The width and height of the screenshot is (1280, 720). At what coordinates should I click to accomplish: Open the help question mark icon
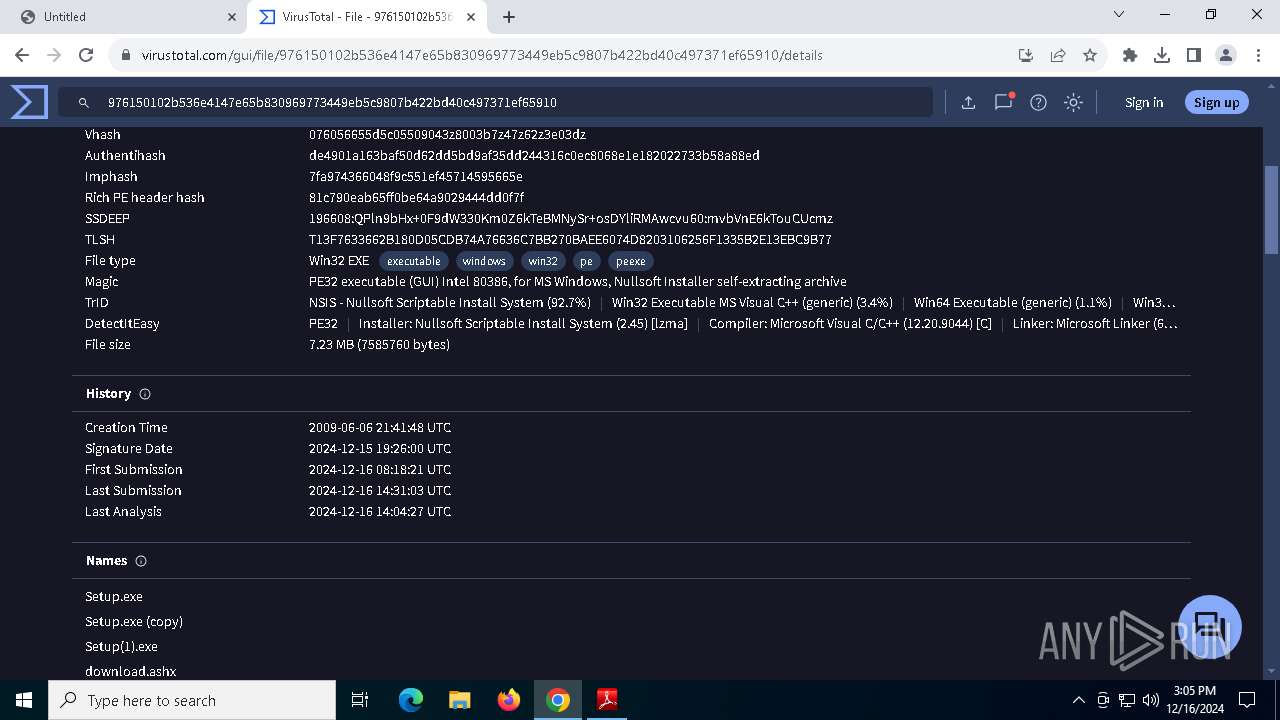click(1038, 102)
